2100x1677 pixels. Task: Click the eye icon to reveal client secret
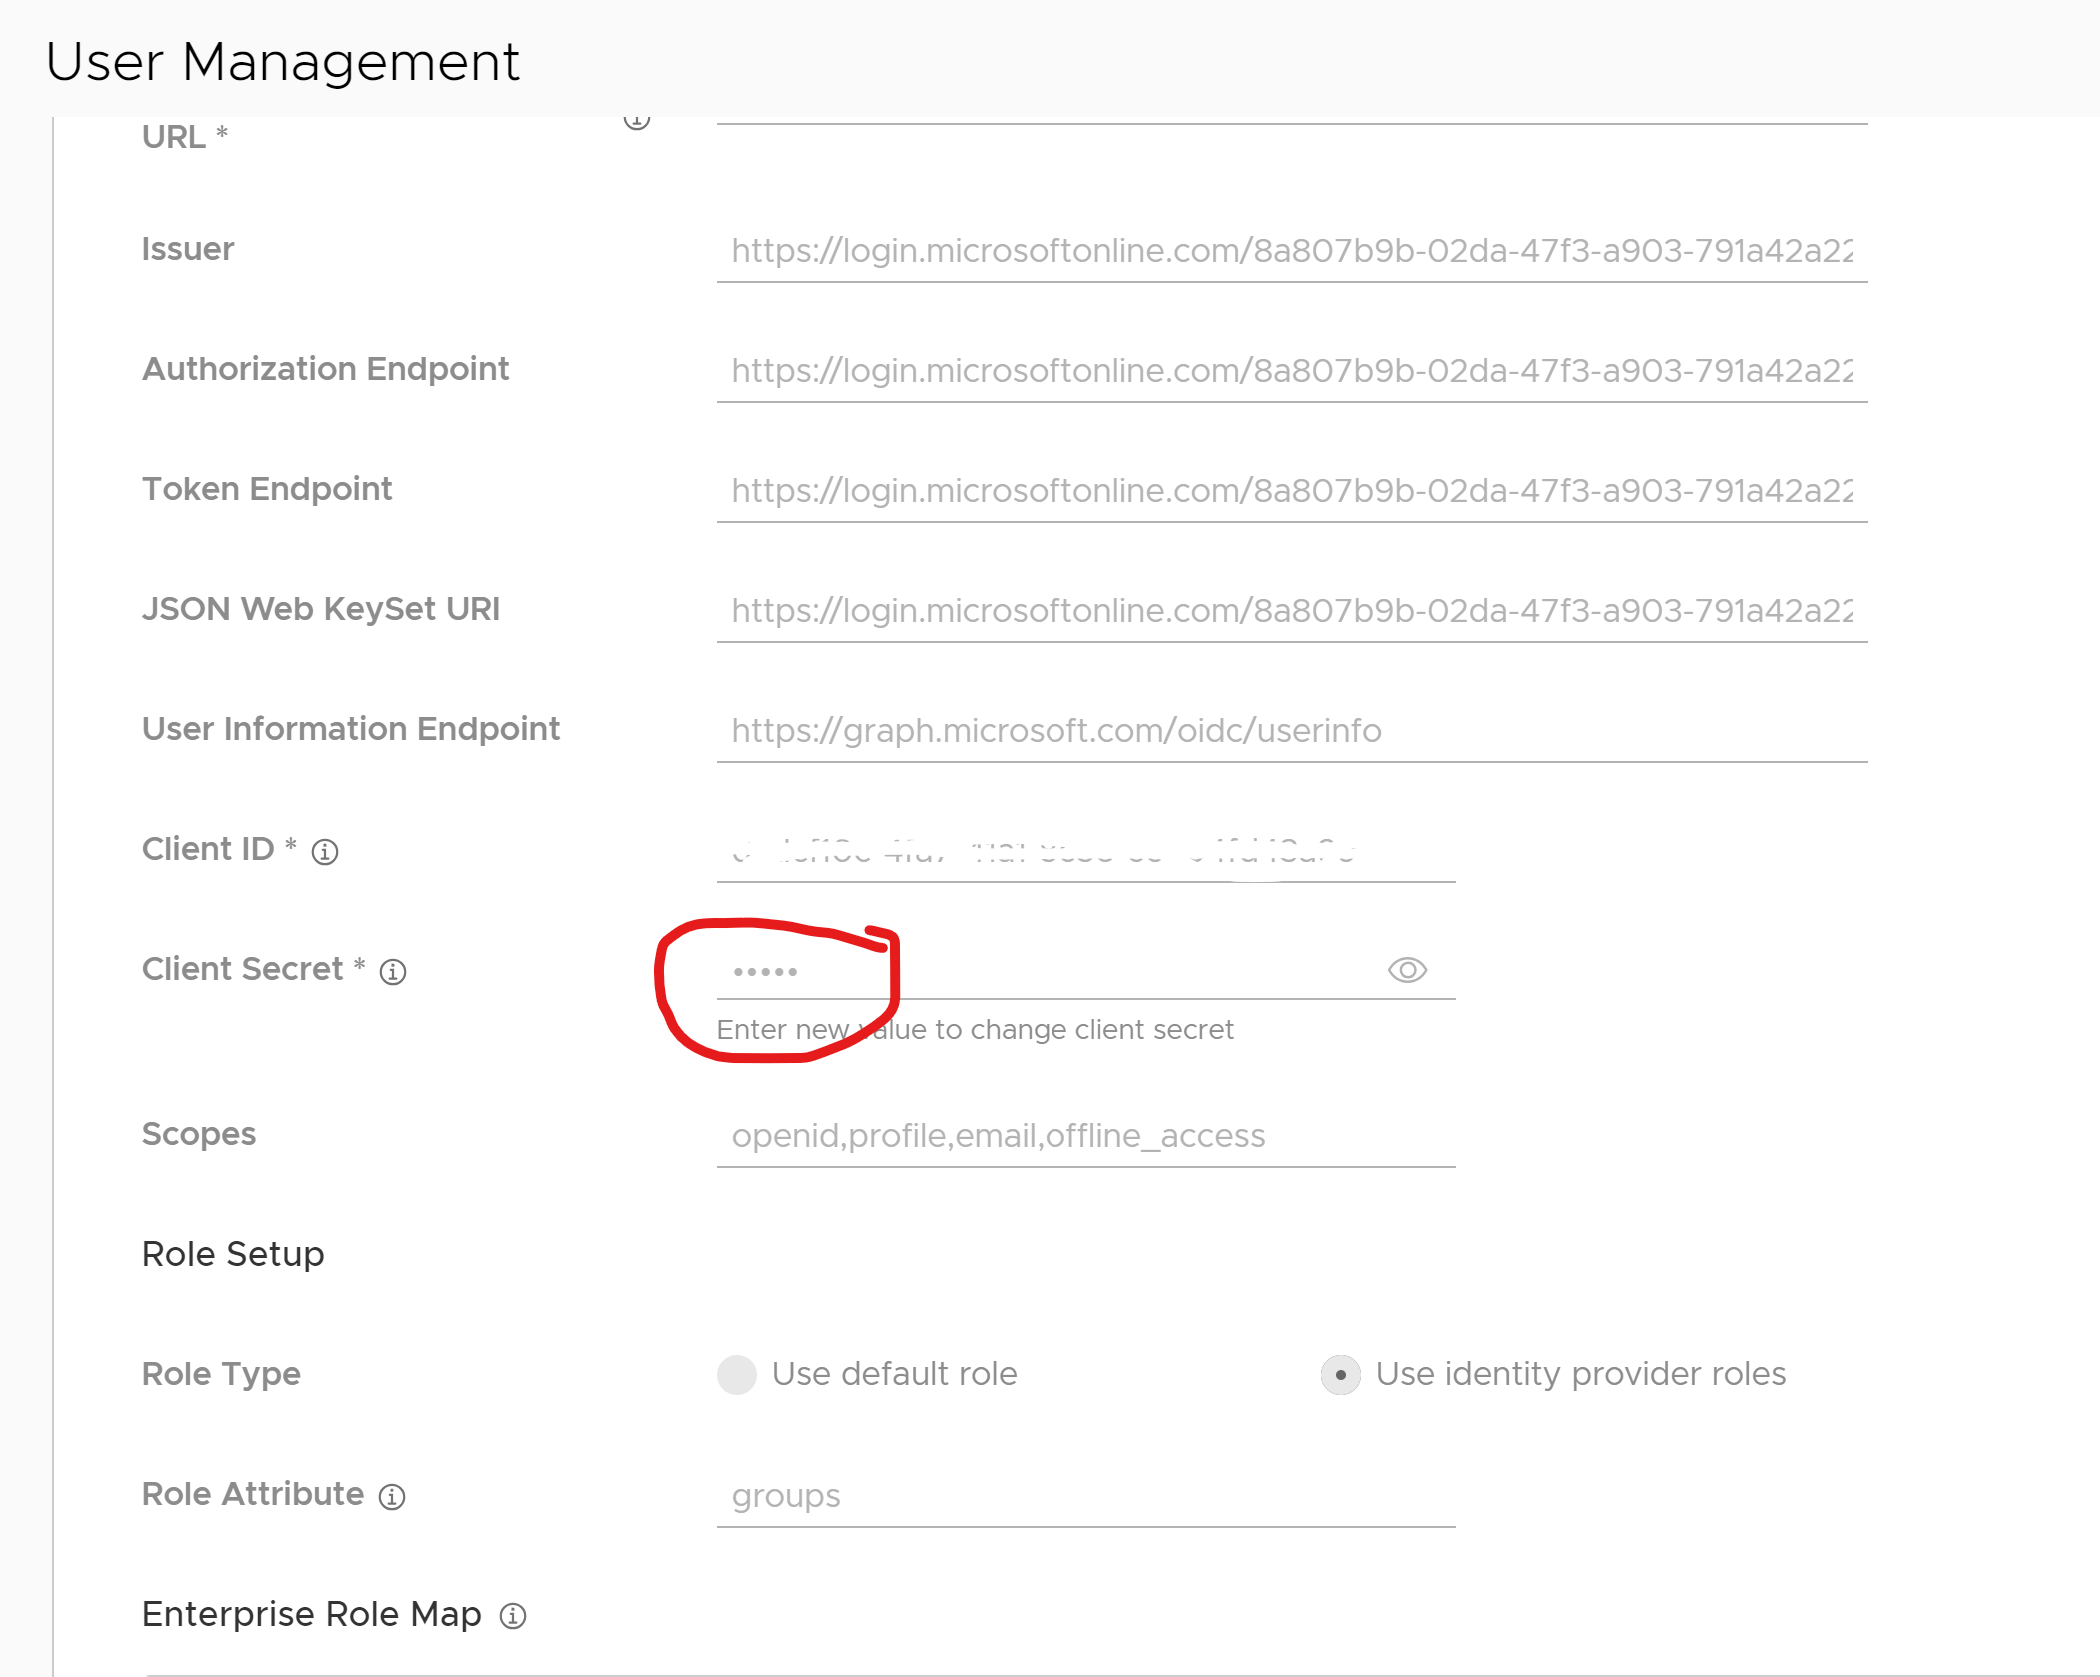tap(1406, 970)
